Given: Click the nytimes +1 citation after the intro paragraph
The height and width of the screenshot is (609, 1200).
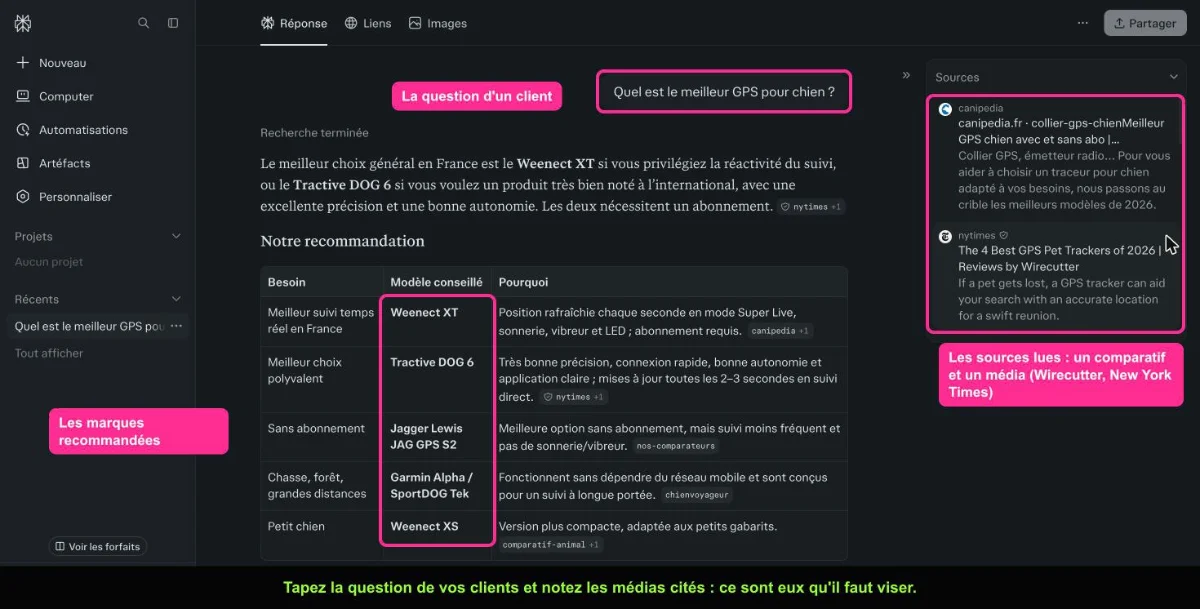Looking at the screenshot, I should click(x=811, y=207).
